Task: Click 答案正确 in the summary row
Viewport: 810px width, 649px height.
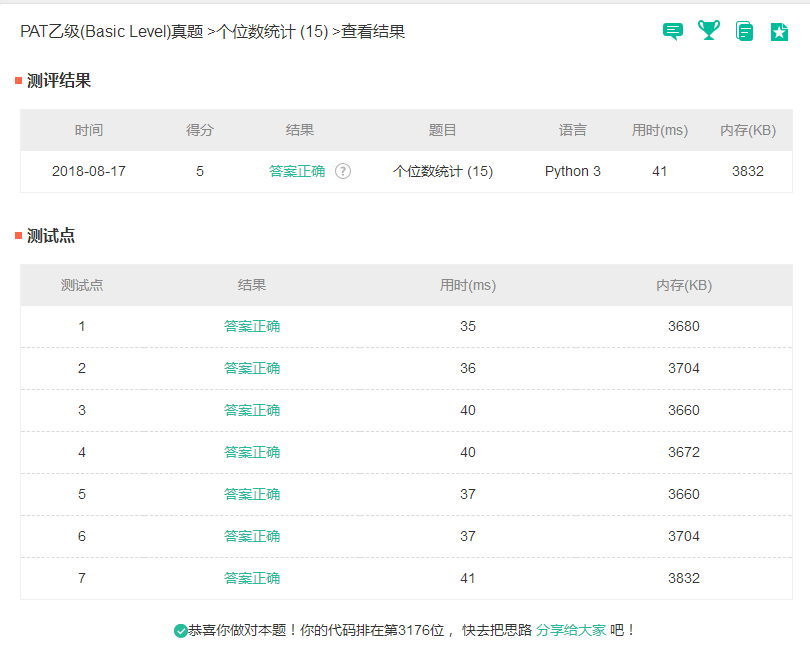Action: point(297,171)
